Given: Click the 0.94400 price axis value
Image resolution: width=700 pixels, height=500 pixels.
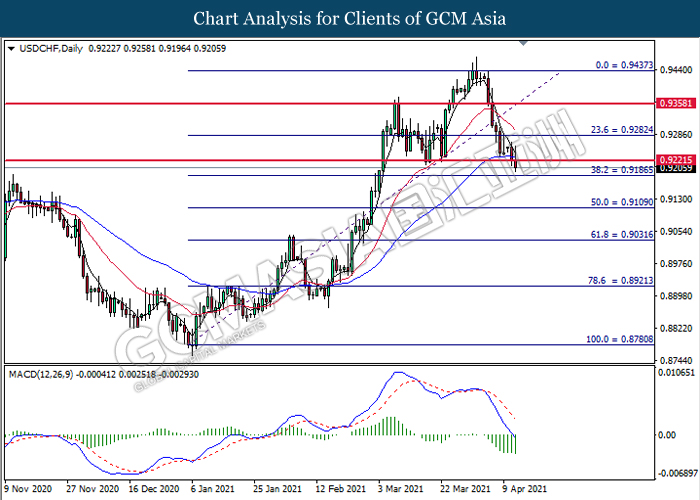Looking at the screenshot, I should pyautogui.click(x=670, y=71).
